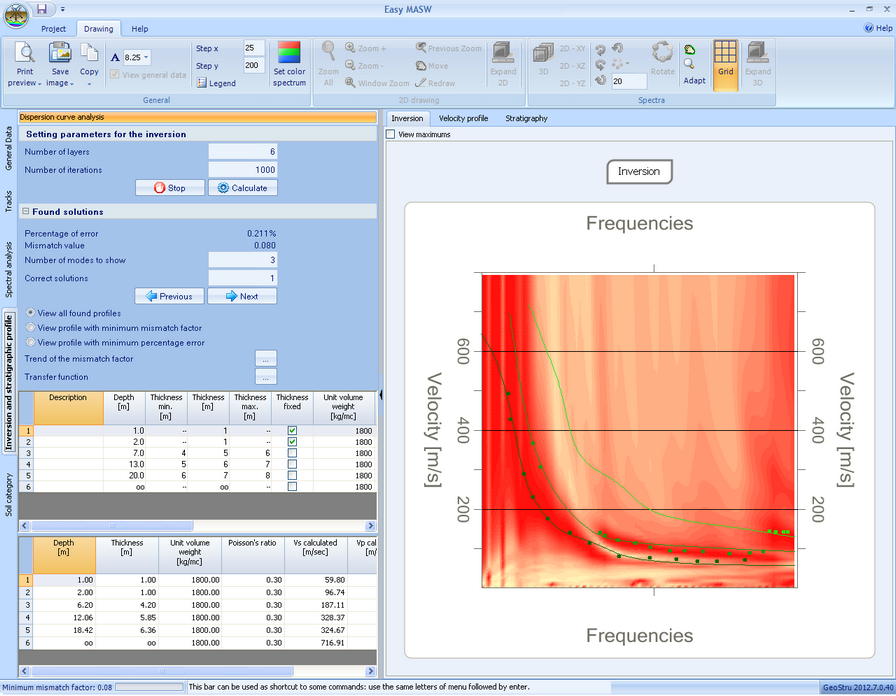Click the Legend icon
Screen dimensions: 896x696
(x=201, y=83)
